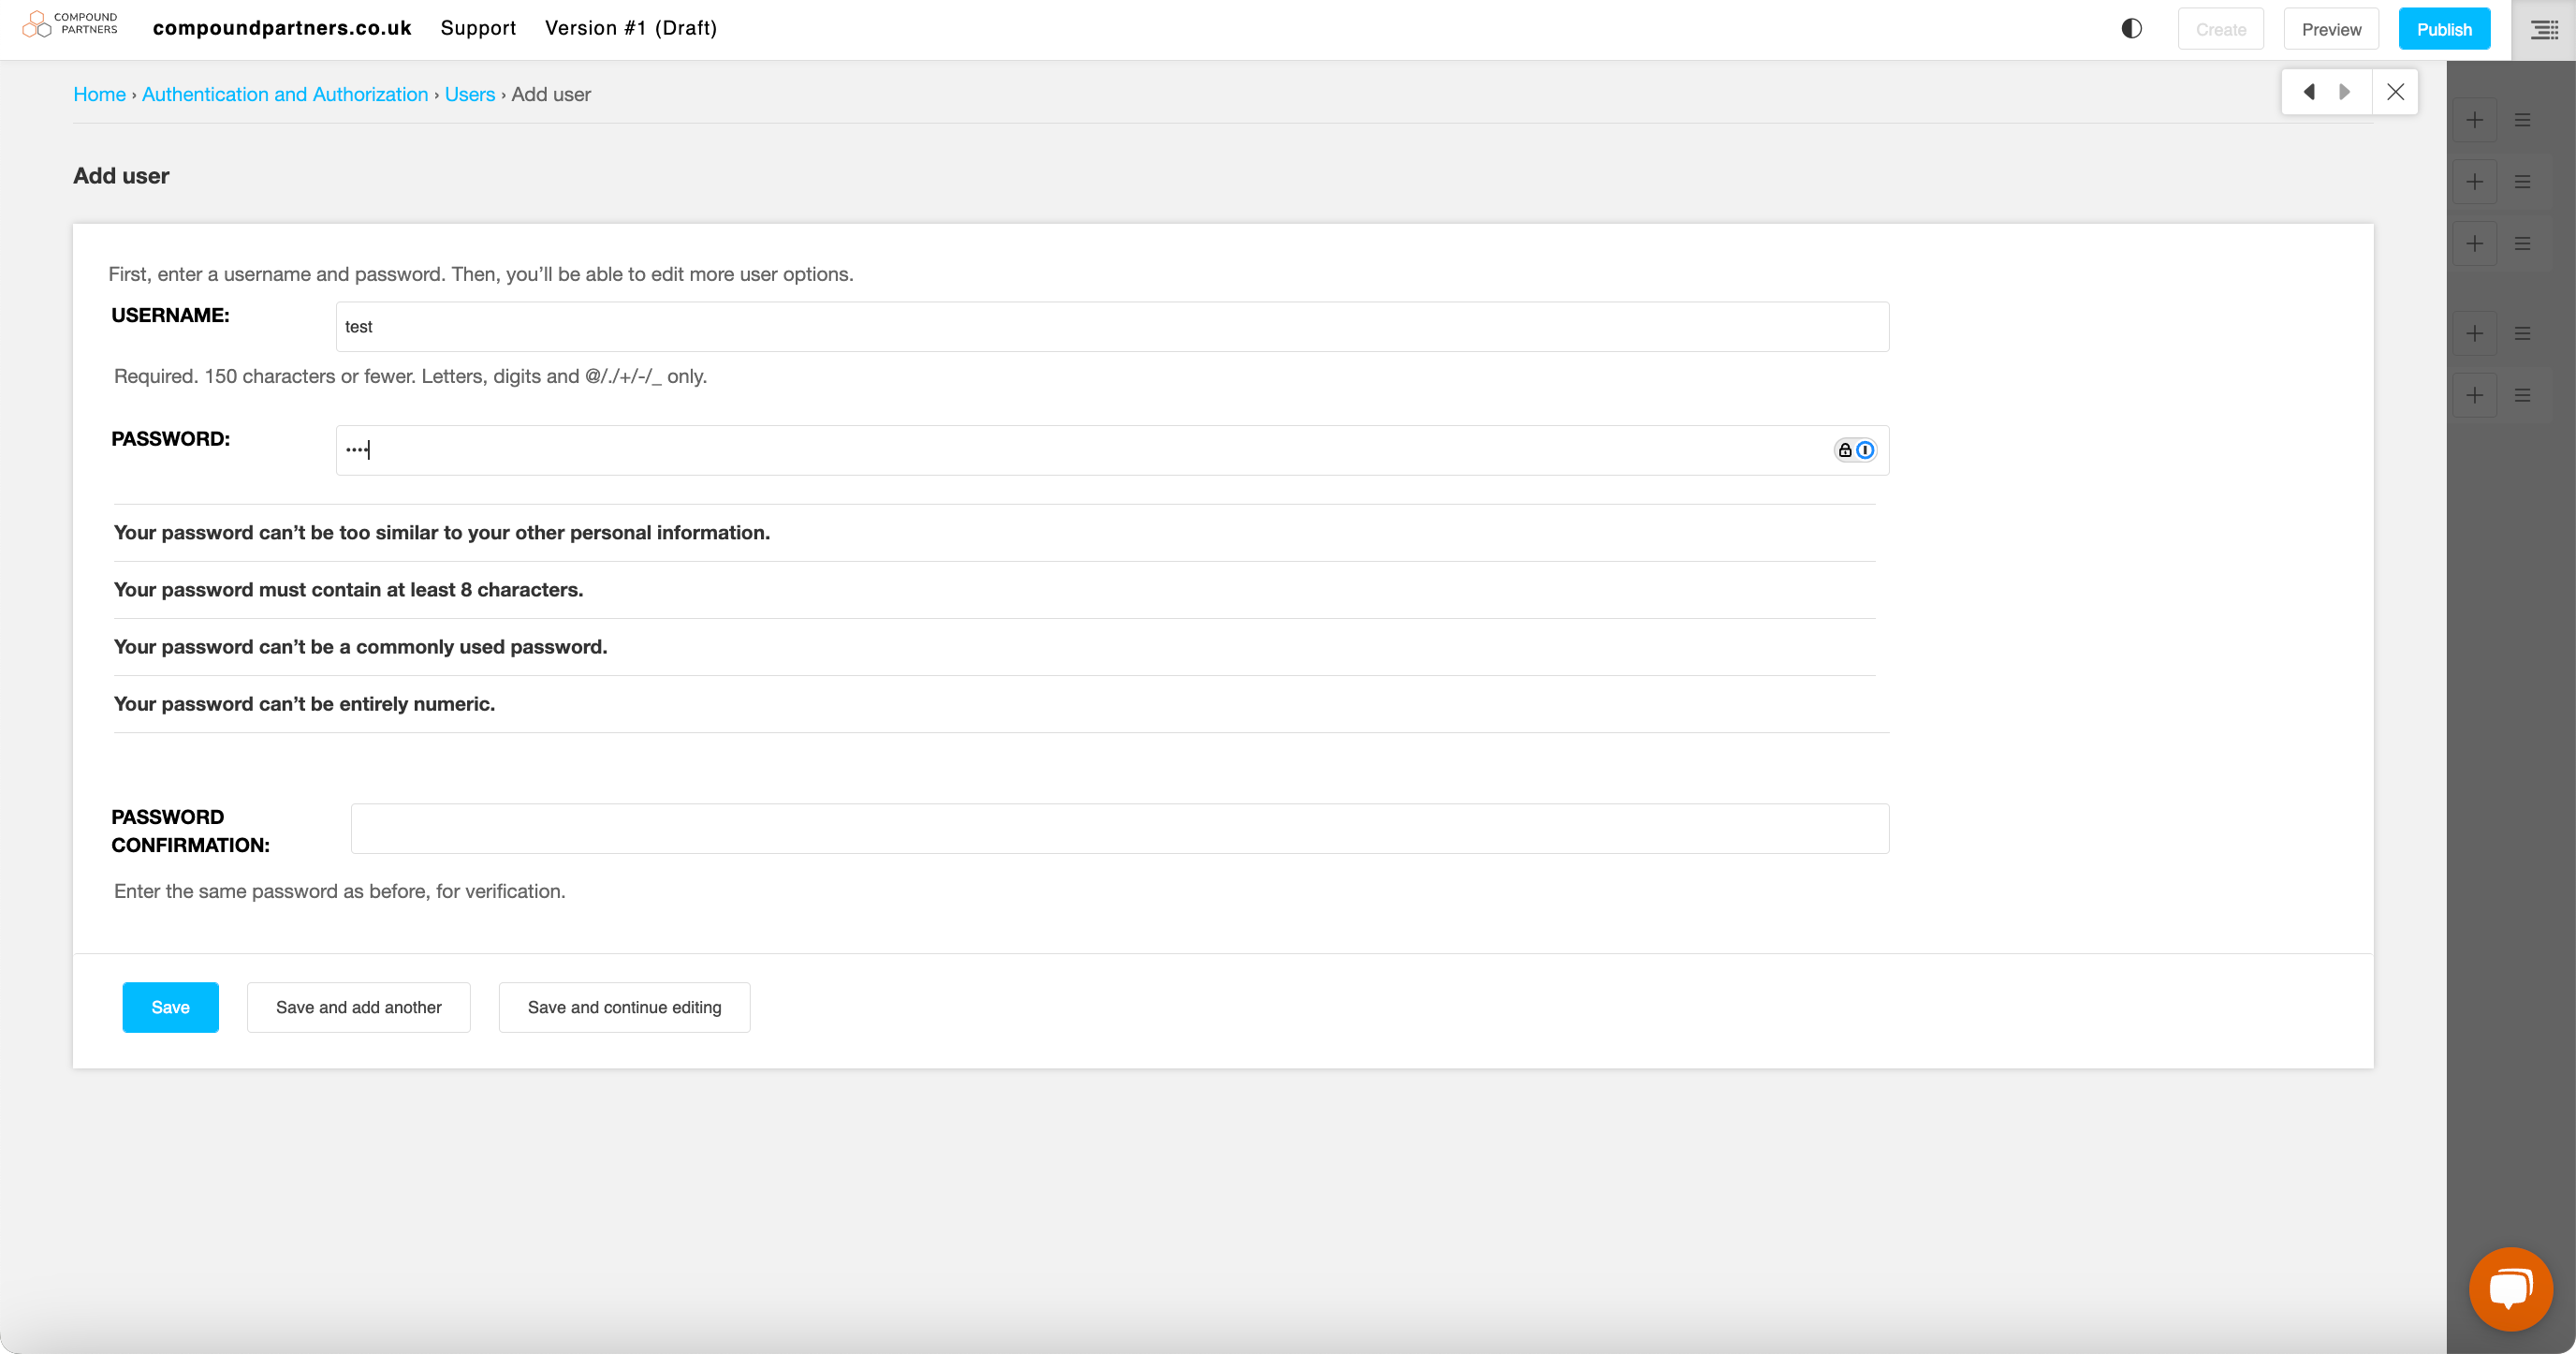
Task: Click the 'Required. 150 characters or fewer' help text
Action: click(x=410, y=376)
